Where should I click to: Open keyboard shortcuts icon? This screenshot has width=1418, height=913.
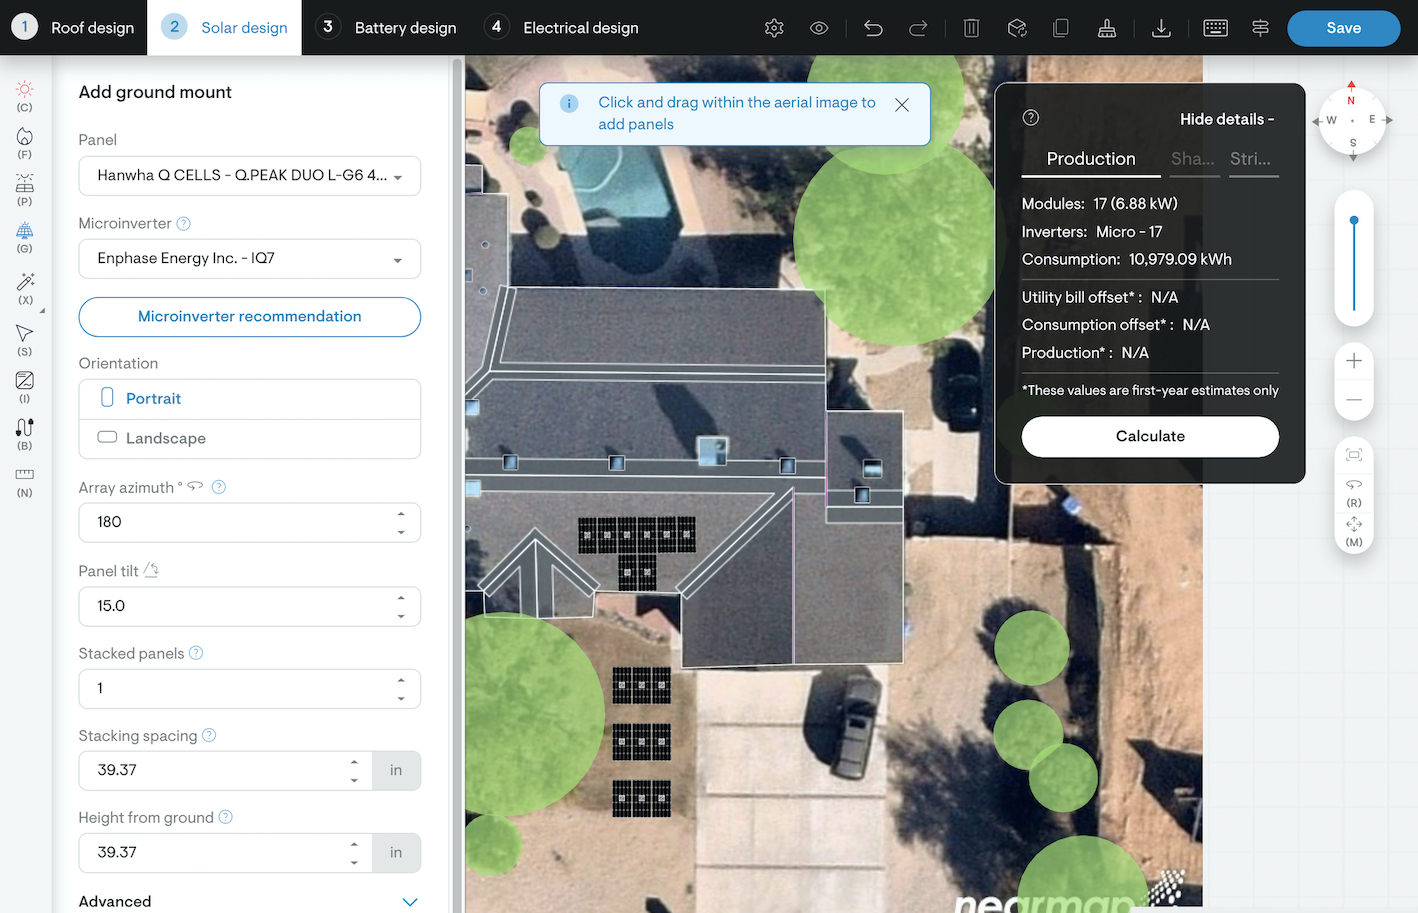pyautogui.click(x=1215, y=28)
